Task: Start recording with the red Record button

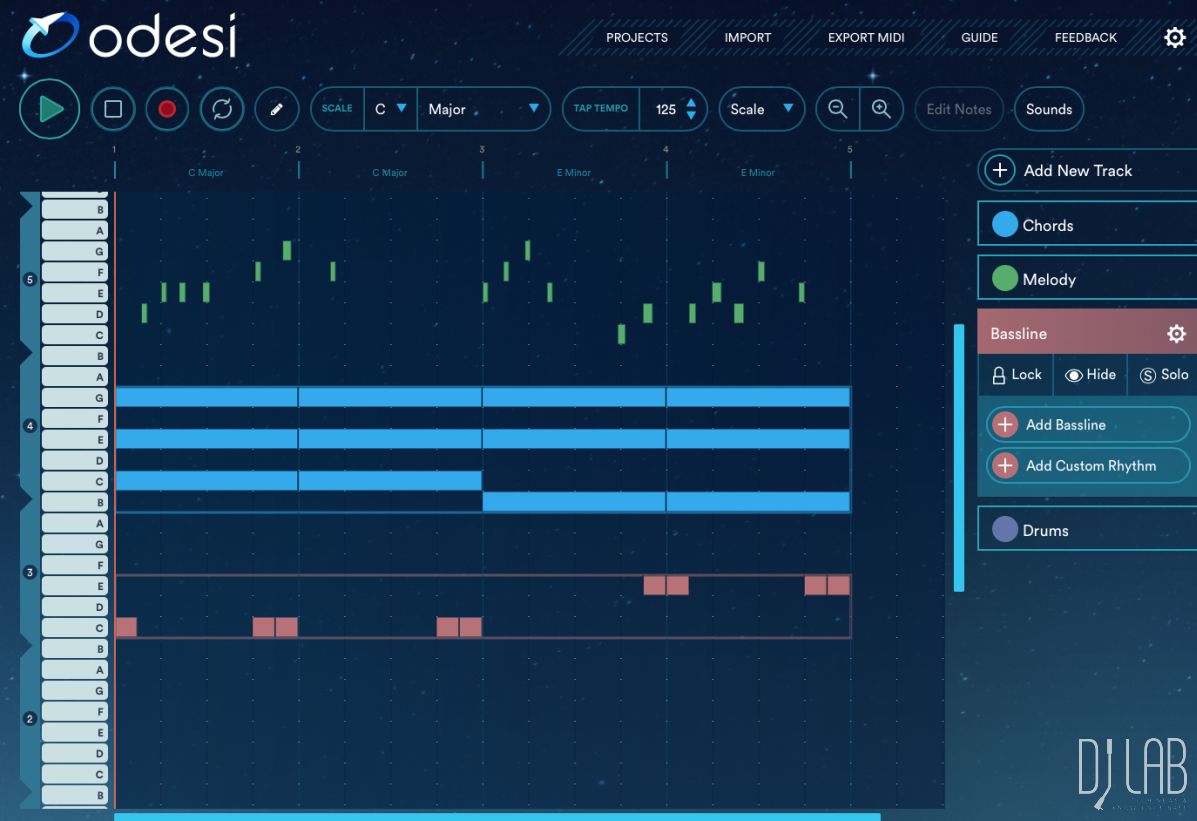Action: click(x=167, y=109)
